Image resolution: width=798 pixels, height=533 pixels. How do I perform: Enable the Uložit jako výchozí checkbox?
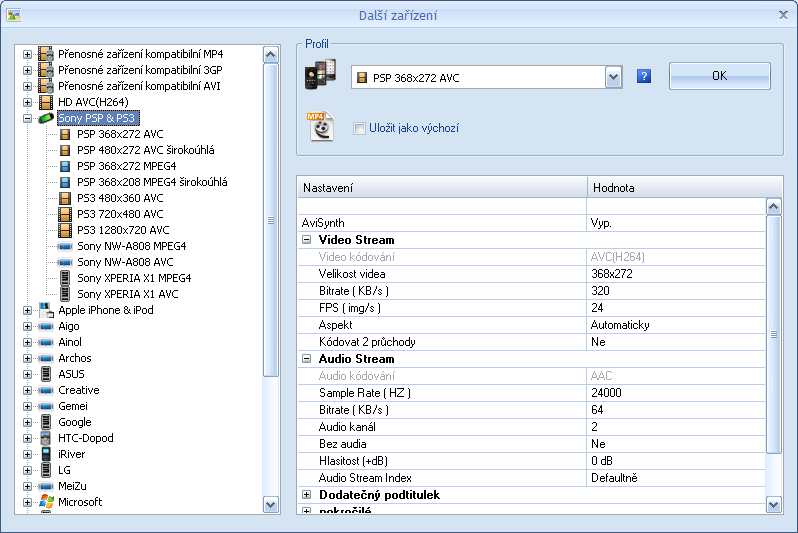tap(359, 128)
